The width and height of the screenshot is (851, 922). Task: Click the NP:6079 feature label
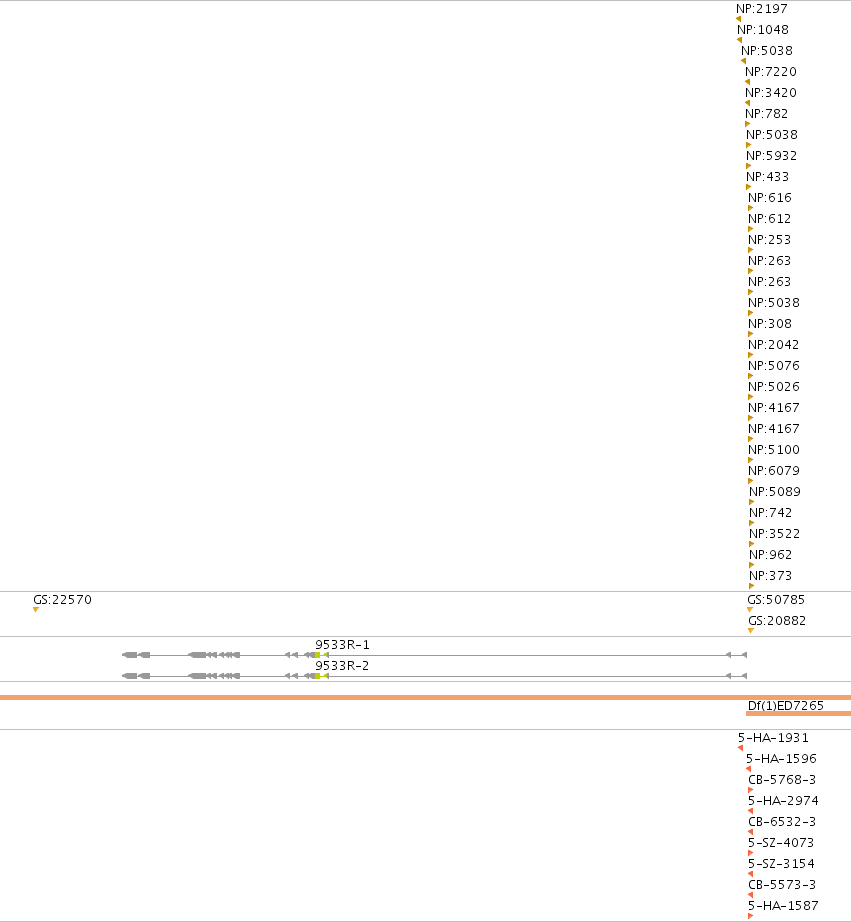pyautogui.click(x=774, y=471)
